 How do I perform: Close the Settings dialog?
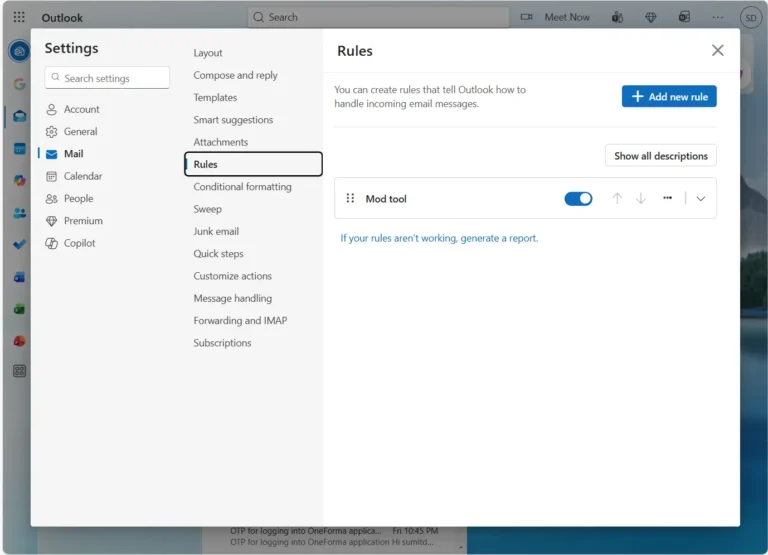717,50
